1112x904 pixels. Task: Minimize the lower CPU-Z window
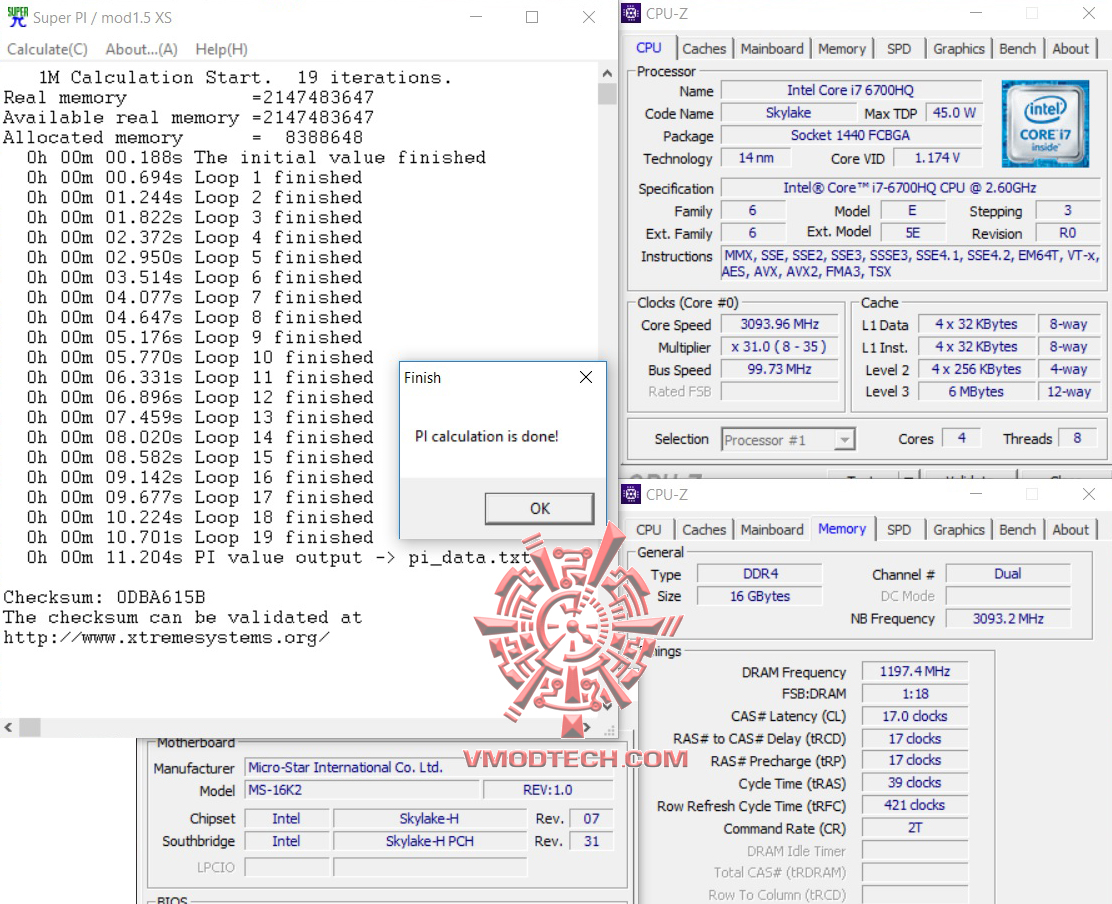click(976, 493)
